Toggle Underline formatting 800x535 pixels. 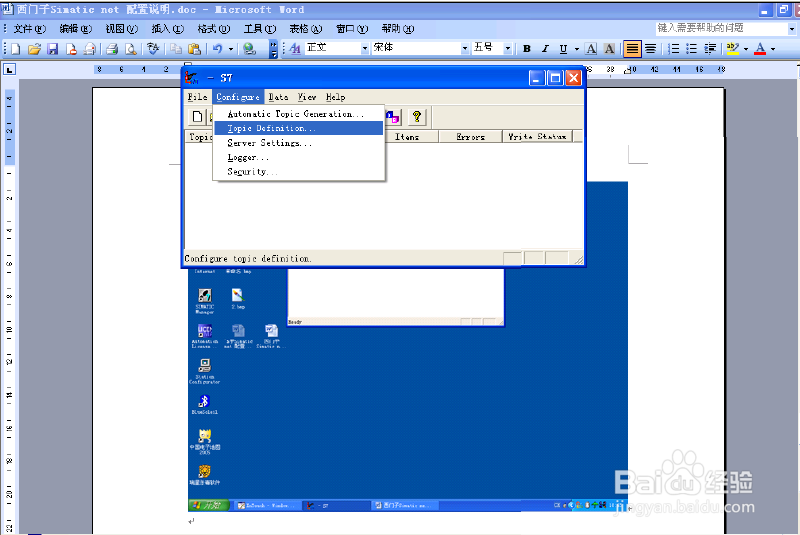coord(563,49)
